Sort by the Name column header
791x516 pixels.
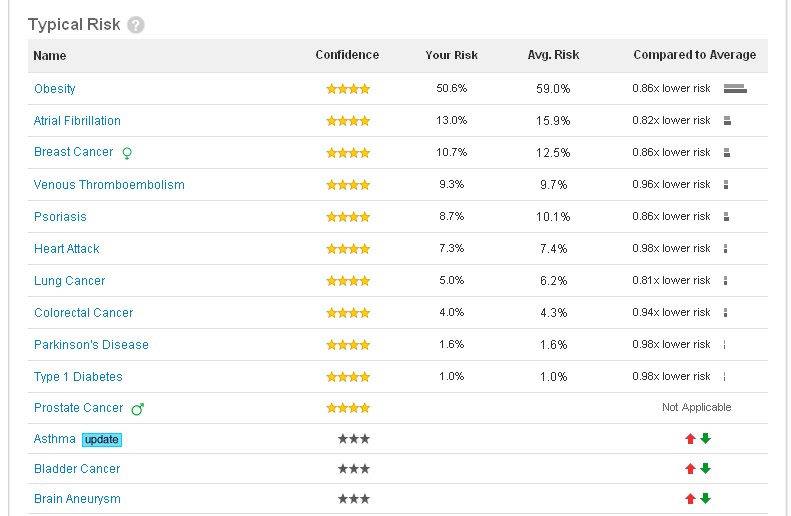(x=50, y=56)
